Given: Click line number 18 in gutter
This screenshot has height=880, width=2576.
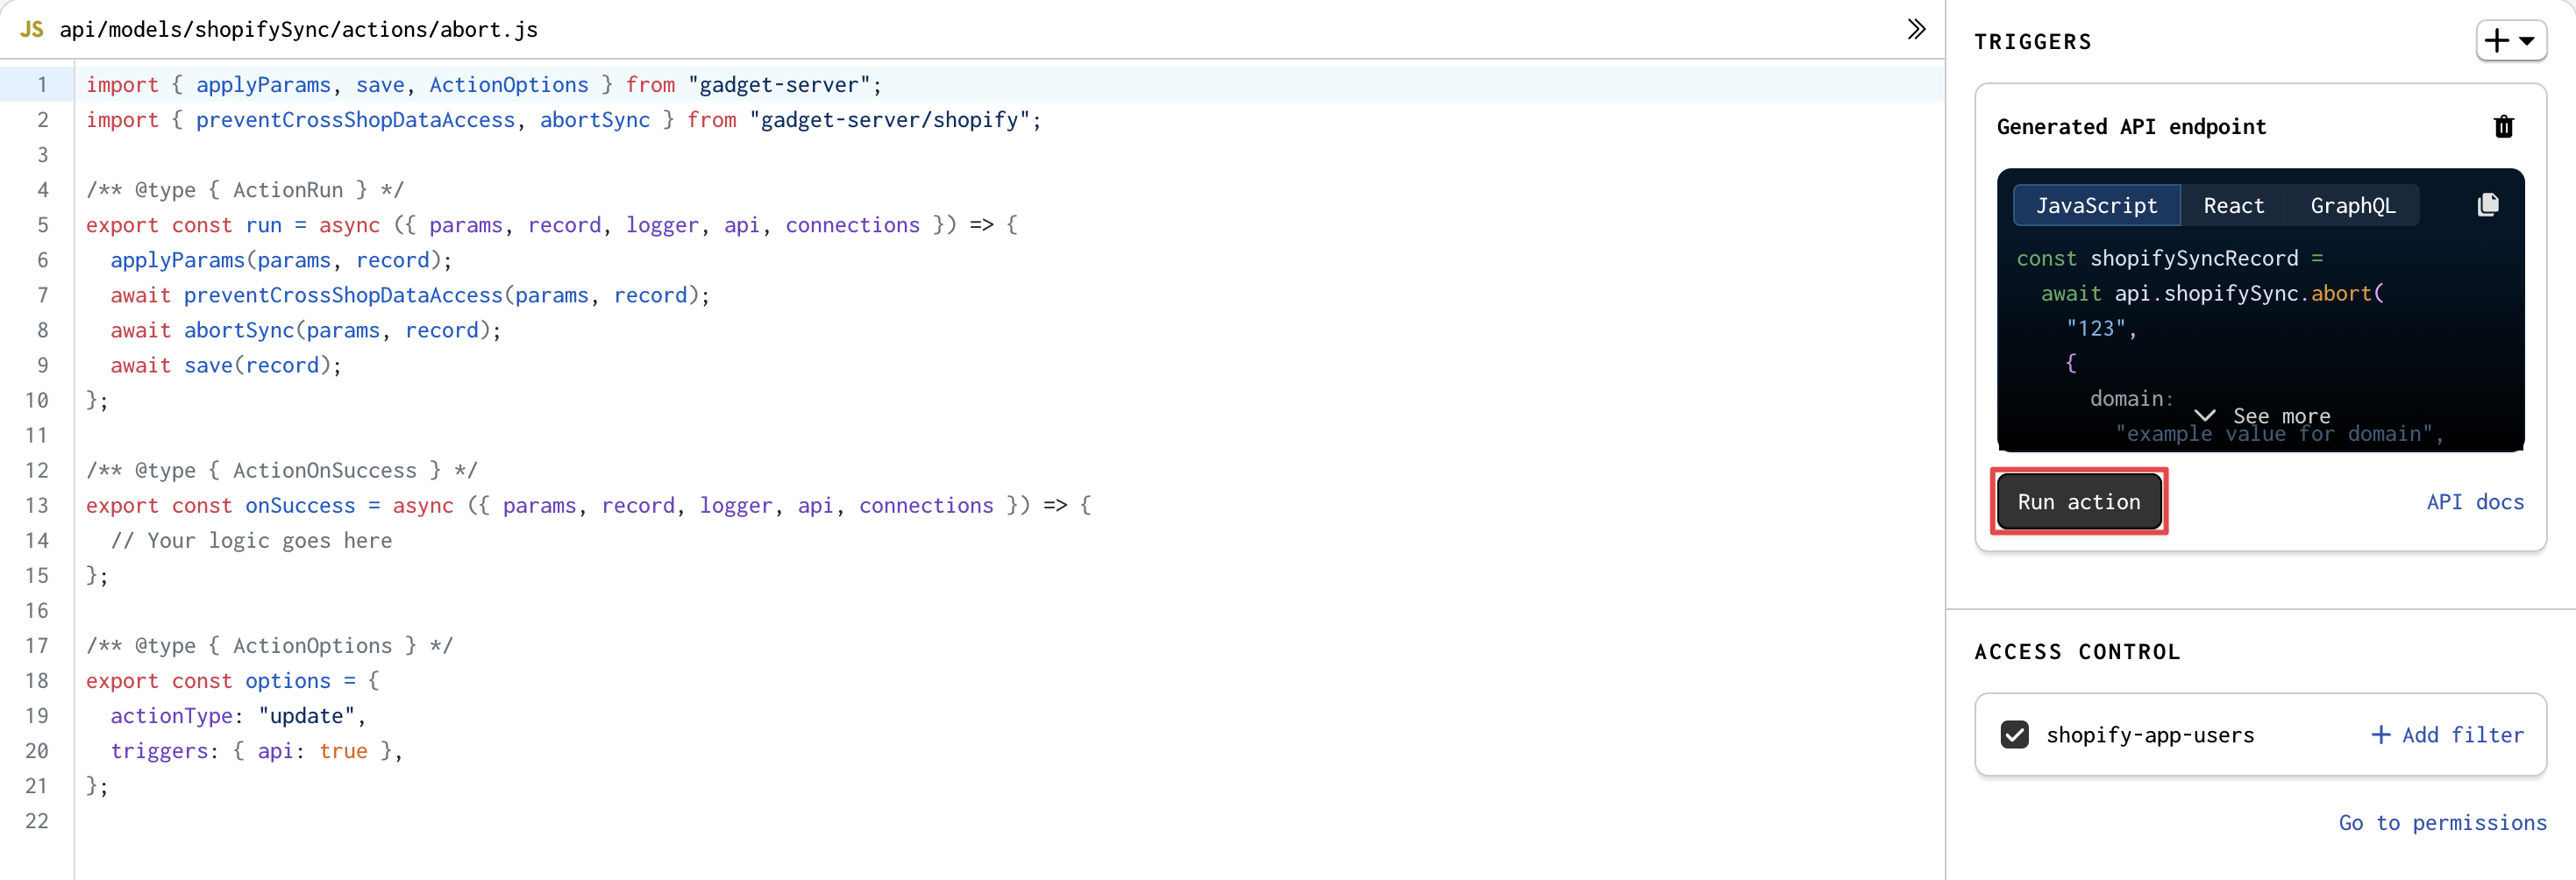Looking at the screenshot, I should pyautogui.click(x=37, y=681).
